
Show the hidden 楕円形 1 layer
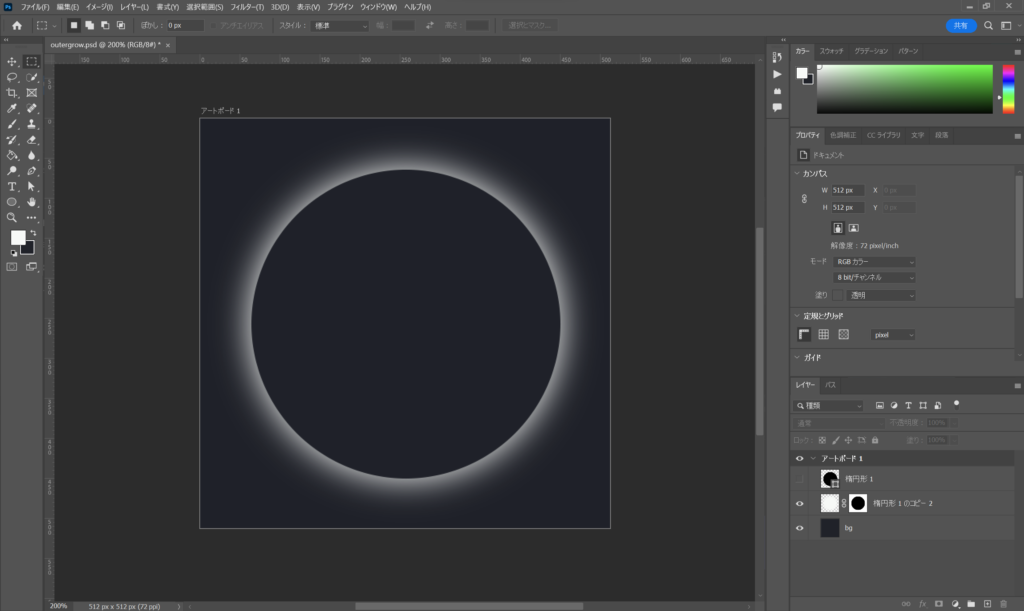799,479
